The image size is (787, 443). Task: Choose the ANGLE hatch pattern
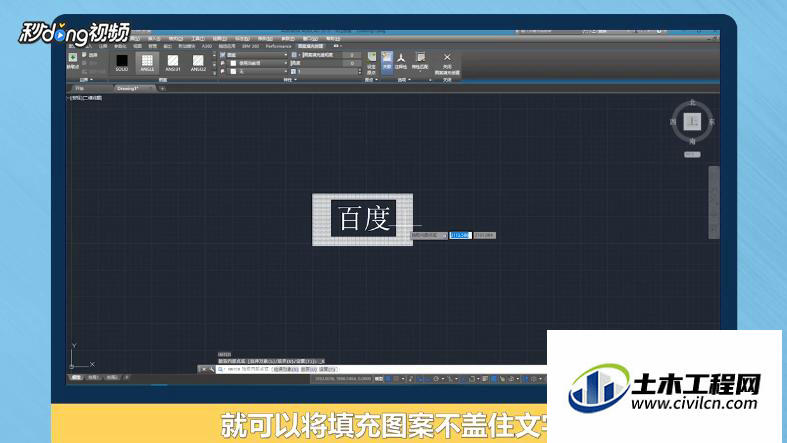147,63
